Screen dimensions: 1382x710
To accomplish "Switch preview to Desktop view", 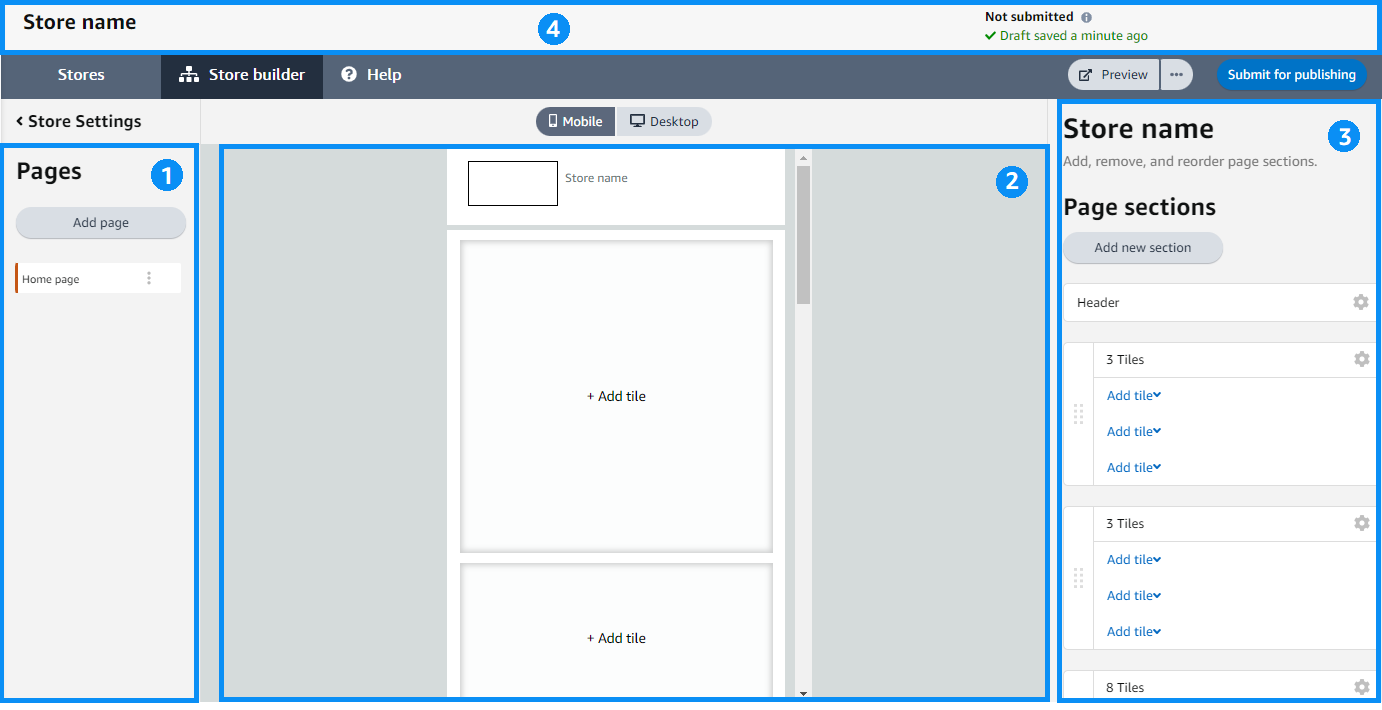I will 664,122.
